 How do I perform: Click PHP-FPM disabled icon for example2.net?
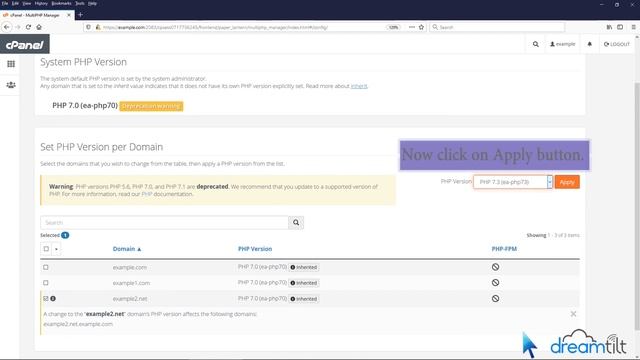coord(496,298)
